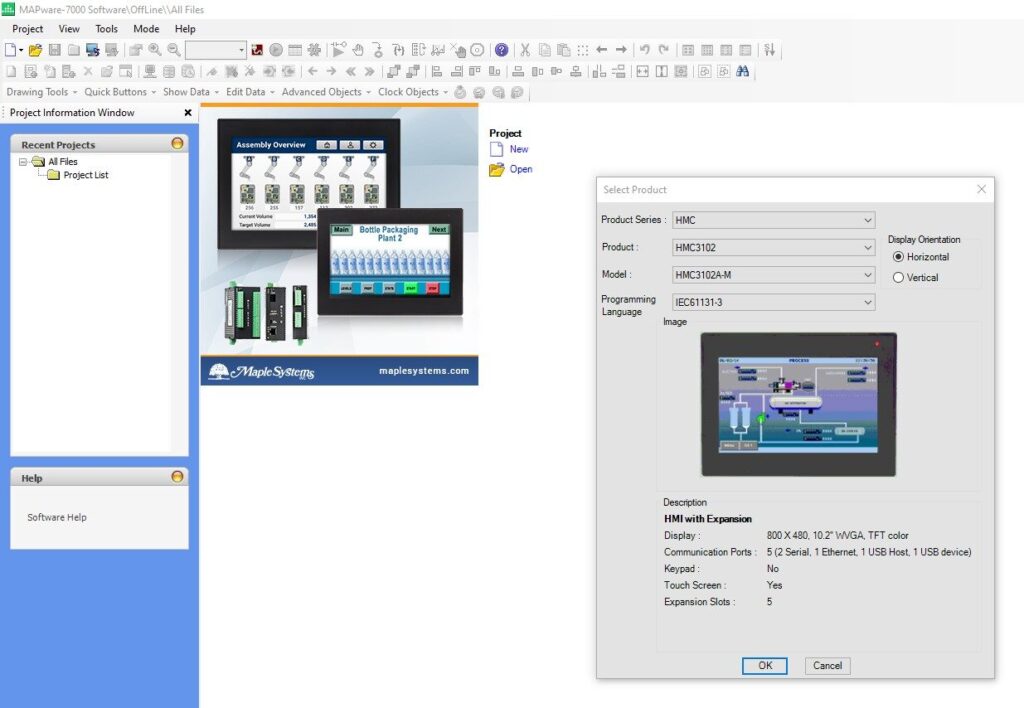Image resolution: width=1024 pixels, height=708 pixels.
Task: Click the double right chevron icon
Action: coord(370,72)
